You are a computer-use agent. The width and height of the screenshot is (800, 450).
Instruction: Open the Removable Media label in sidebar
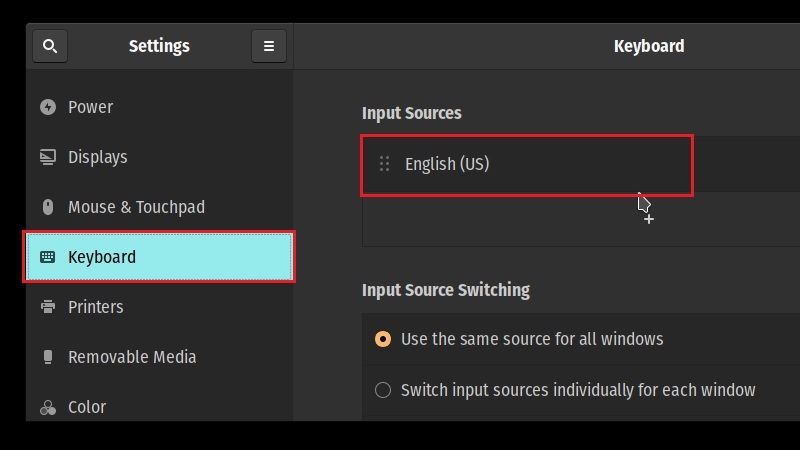click(131, 357)
